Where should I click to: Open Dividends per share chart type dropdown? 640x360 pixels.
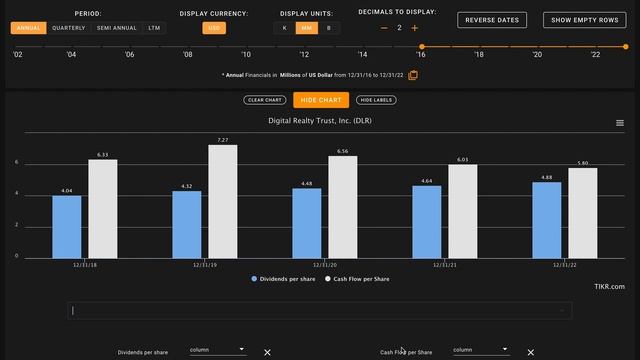[217, 350]
